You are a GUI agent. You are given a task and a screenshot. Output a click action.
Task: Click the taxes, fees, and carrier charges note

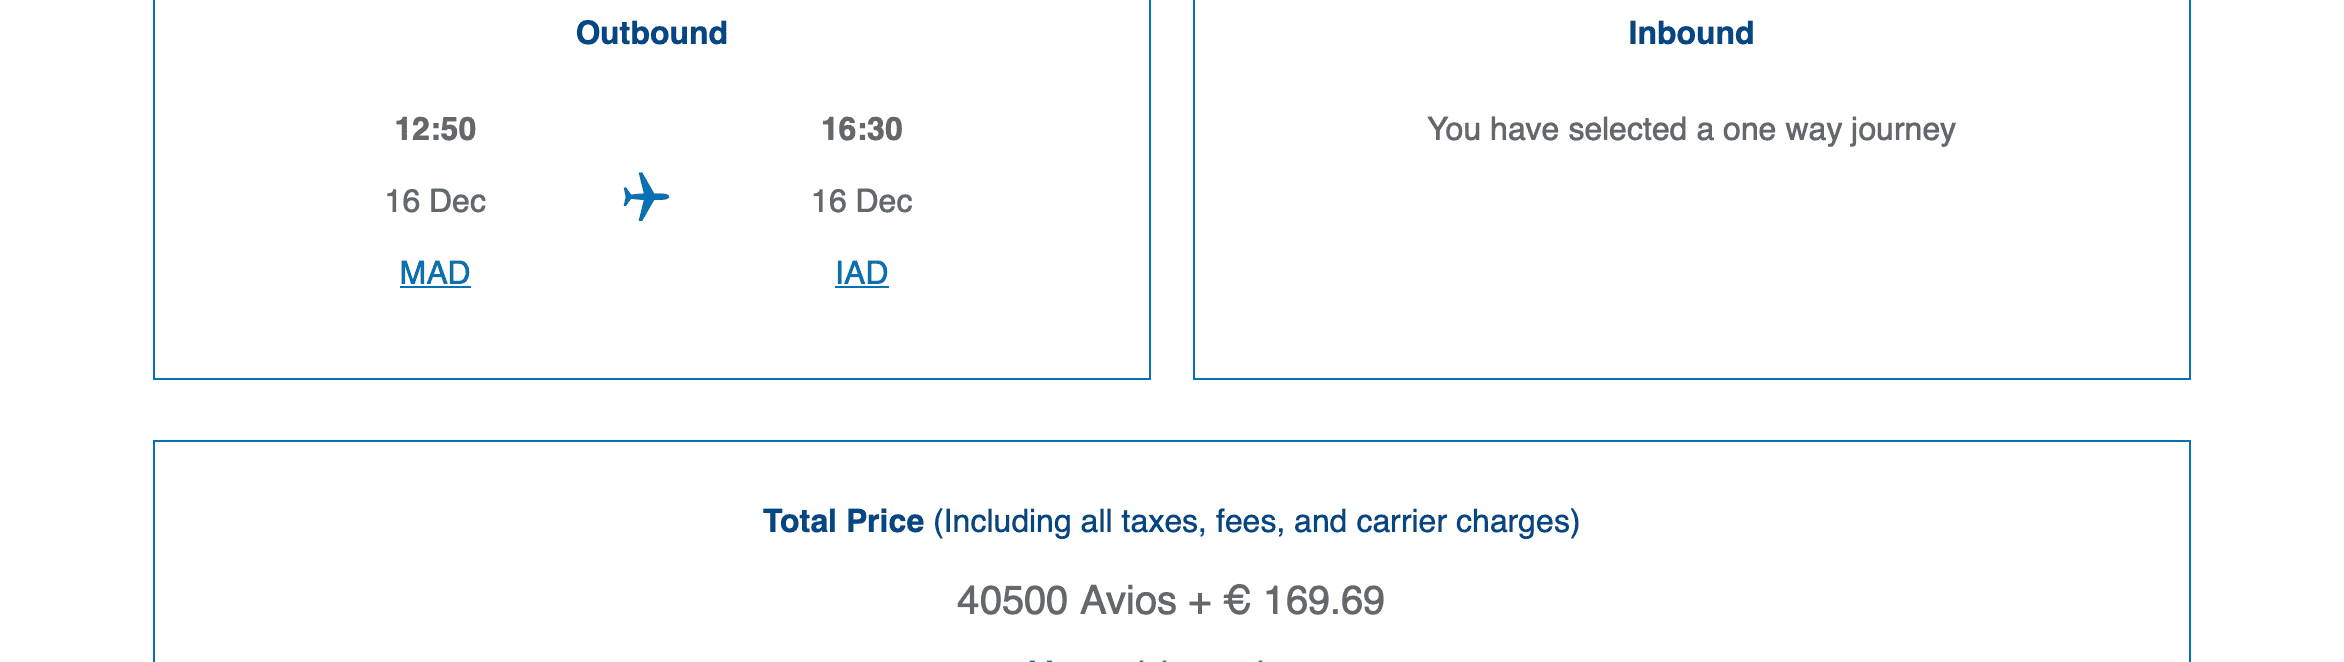click(x=1256, y=521)
